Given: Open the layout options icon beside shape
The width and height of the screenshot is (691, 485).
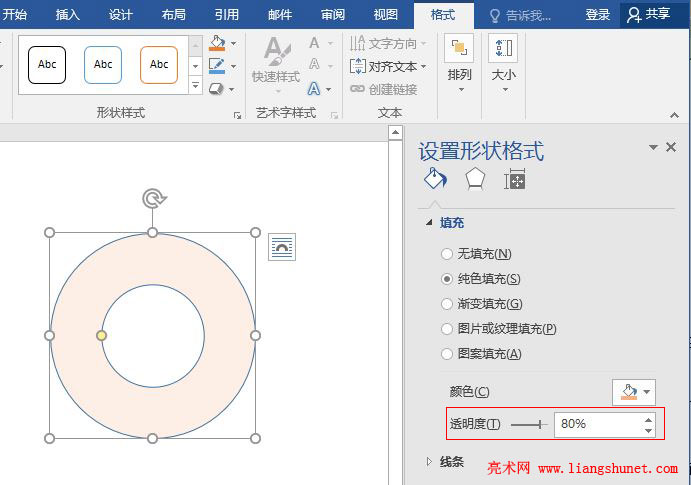Looking at the screenshot, I should [282, 247].
